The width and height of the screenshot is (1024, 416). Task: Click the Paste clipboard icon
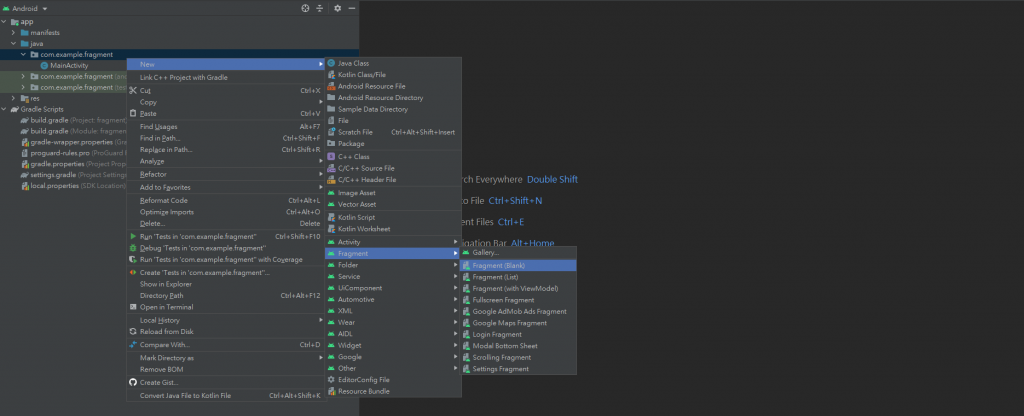pos(133,114)
